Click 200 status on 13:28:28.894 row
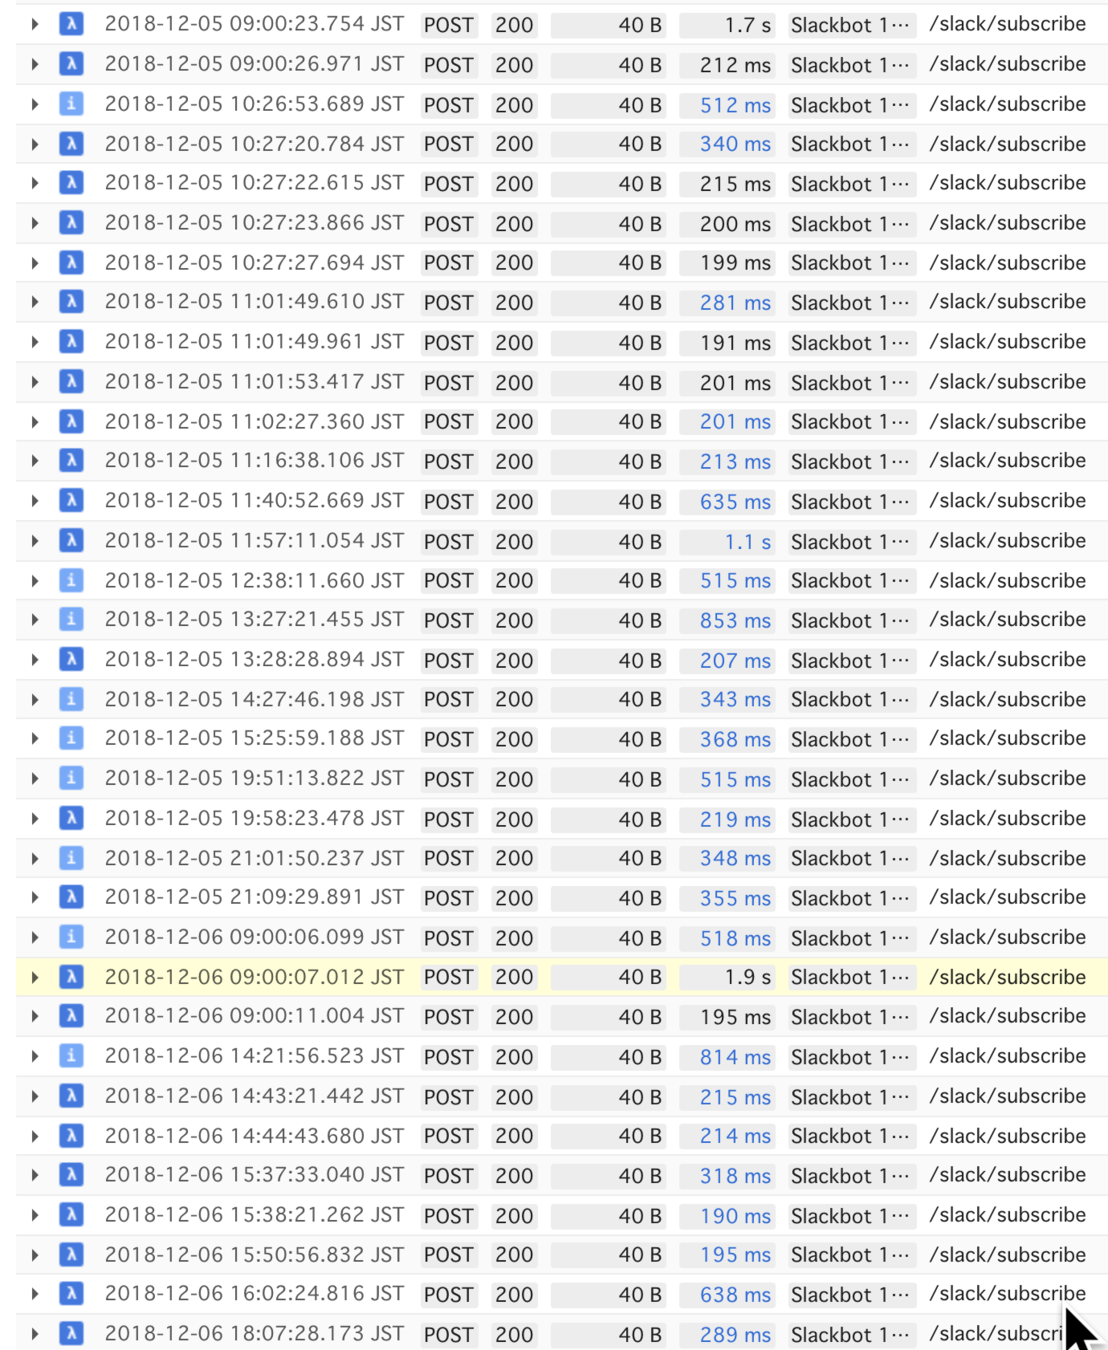Image resolution: width=1108 pixels, height=1350 pixels. tap(514, 660)
